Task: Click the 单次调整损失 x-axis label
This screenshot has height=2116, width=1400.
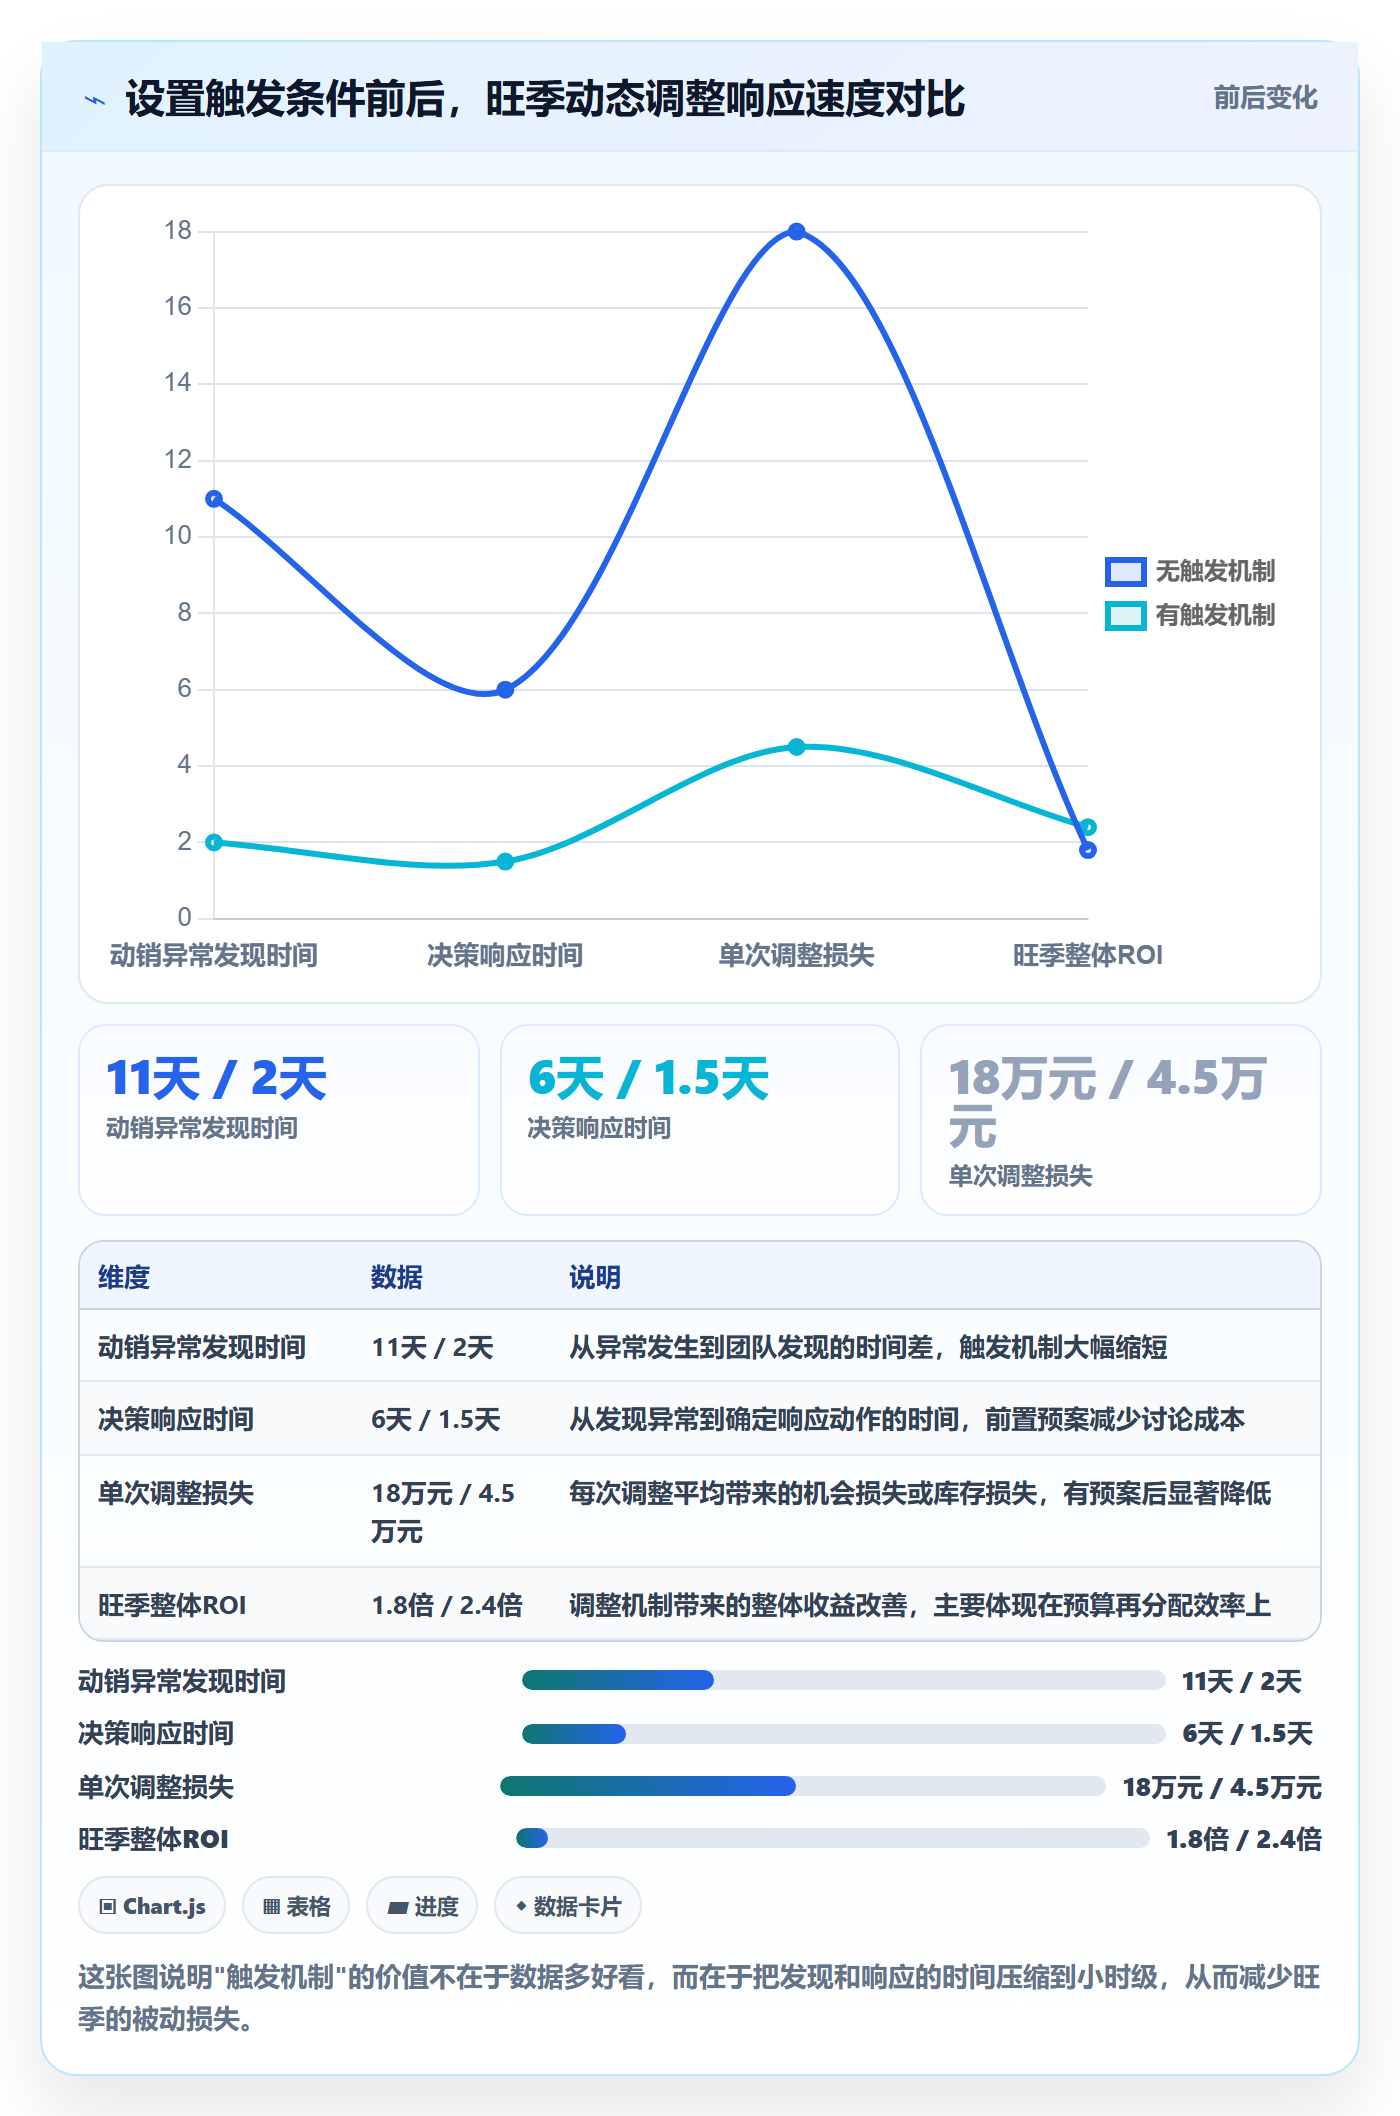Action: 796,955
